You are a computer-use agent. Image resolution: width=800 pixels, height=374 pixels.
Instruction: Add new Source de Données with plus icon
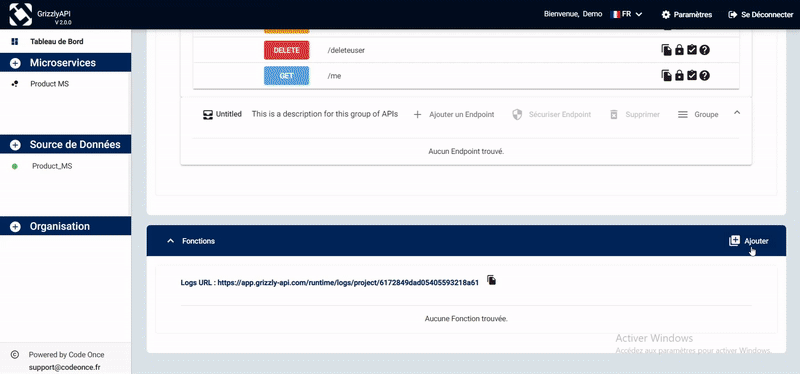[x=15, y=145]
